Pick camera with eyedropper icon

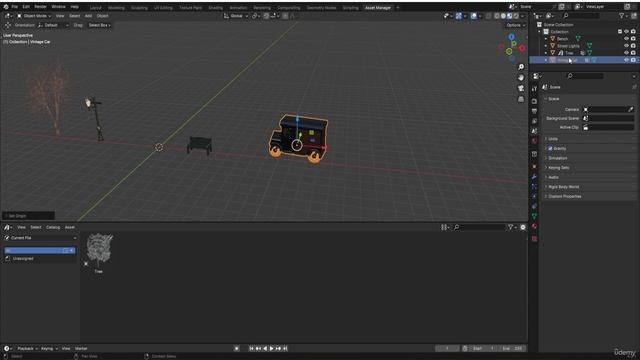pos(631,109)
